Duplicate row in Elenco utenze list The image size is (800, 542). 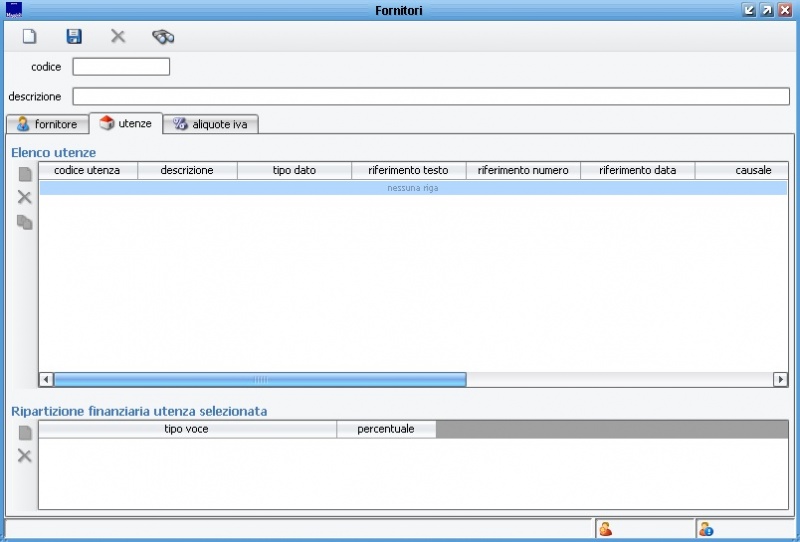pos(25,222)
